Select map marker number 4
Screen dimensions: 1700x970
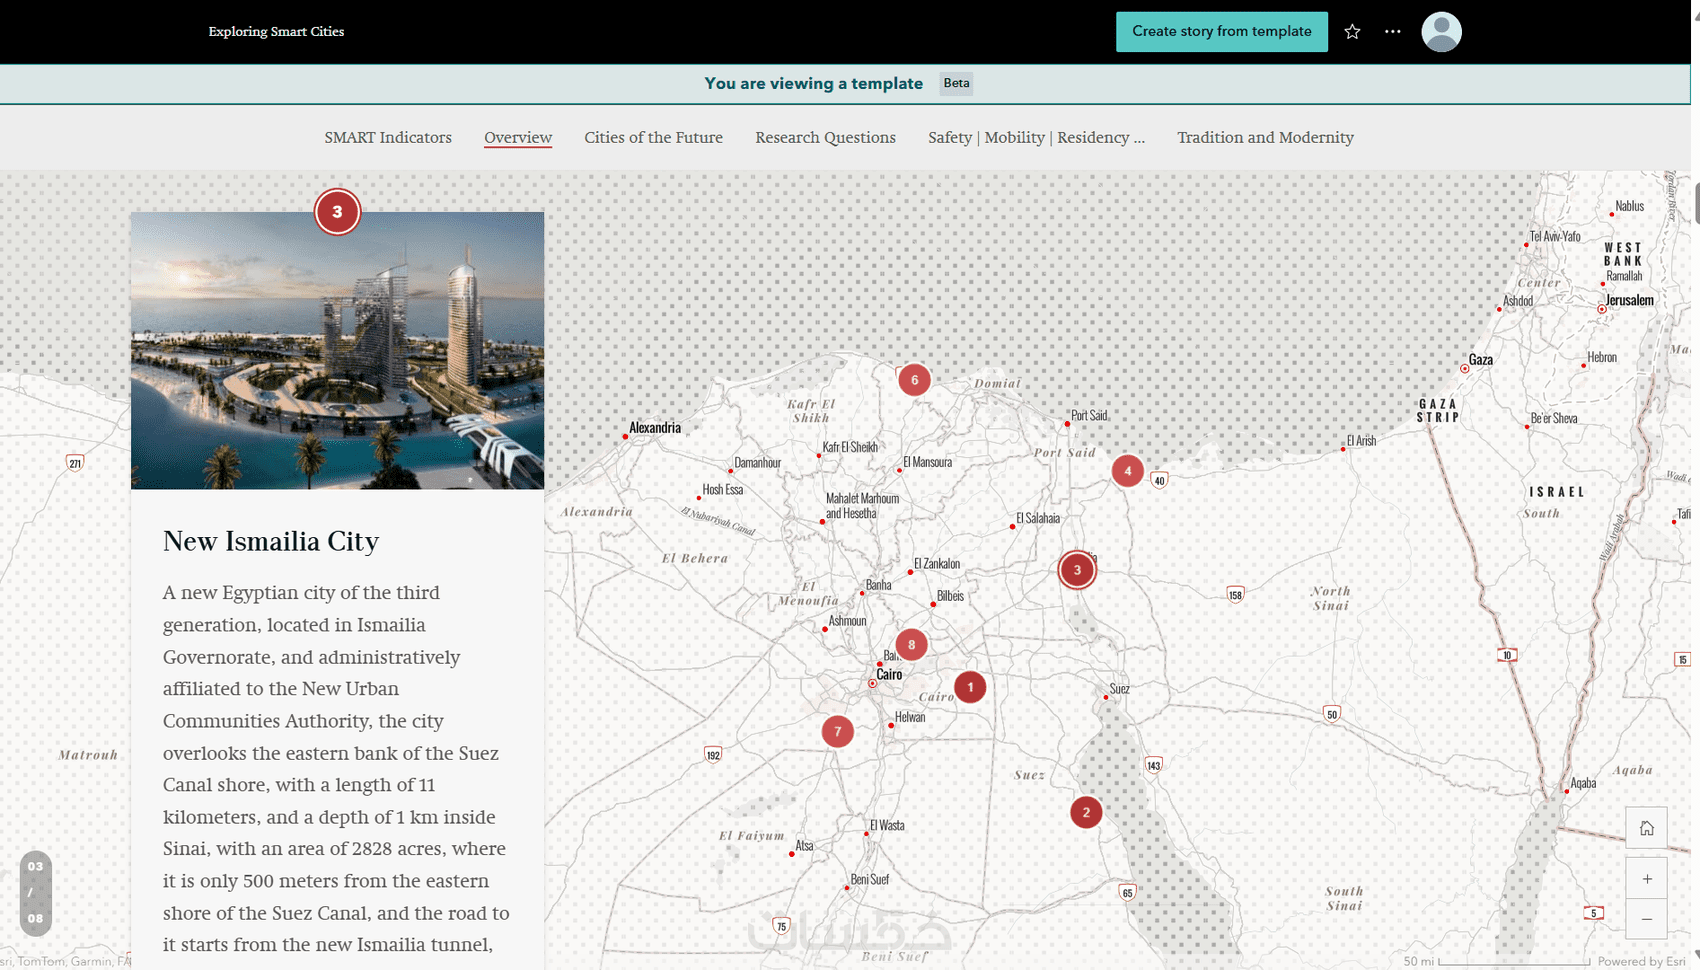pyautogui.click(x=1127, y=471)
